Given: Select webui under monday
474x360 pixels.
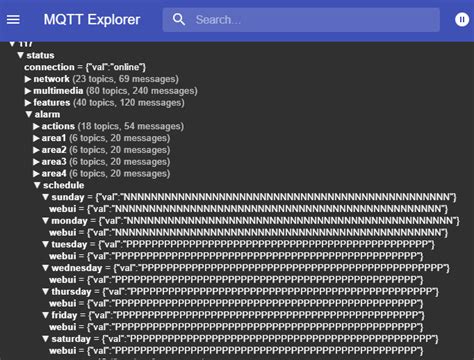Looking at the screenshot, I should 63,233.
